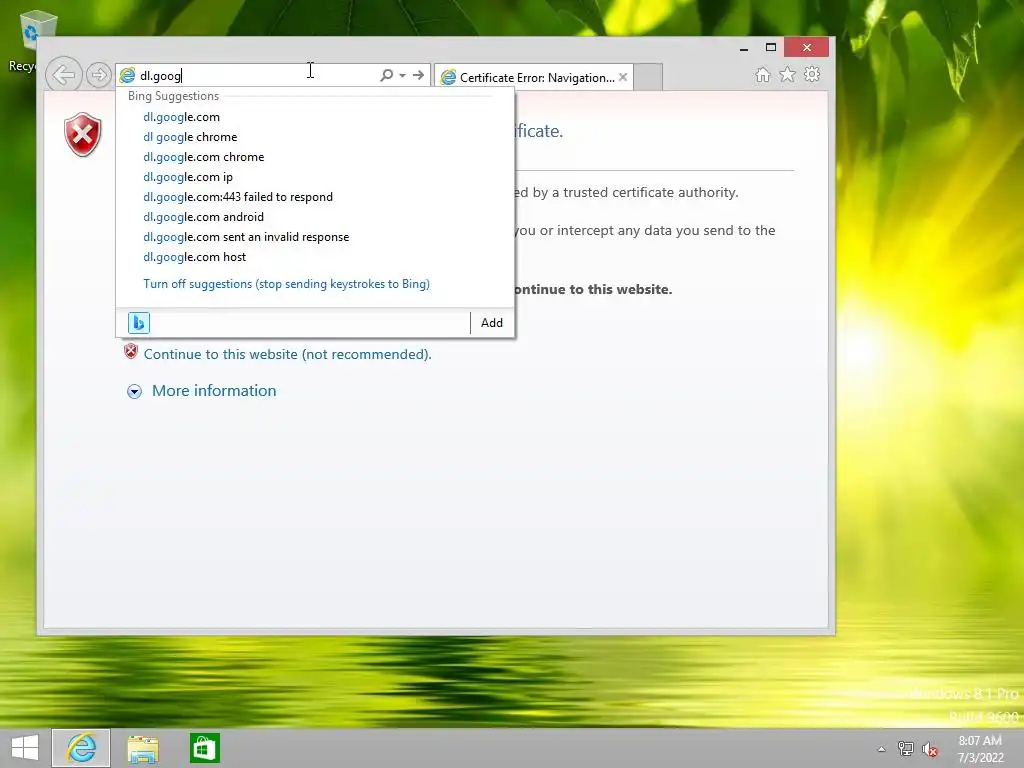Screen dimensions: 1024x768
Task: Click the More information text link
Action: point(214,391)
